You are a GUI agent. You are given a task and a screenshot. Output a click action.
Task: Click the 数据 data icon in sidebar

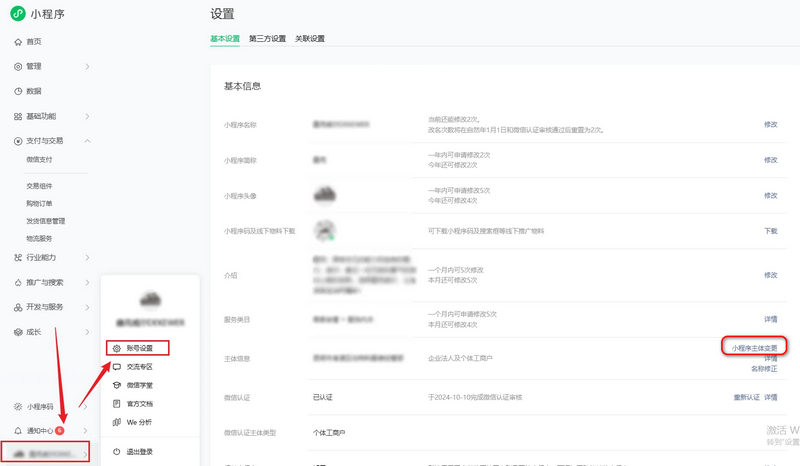tap(18, 91)
